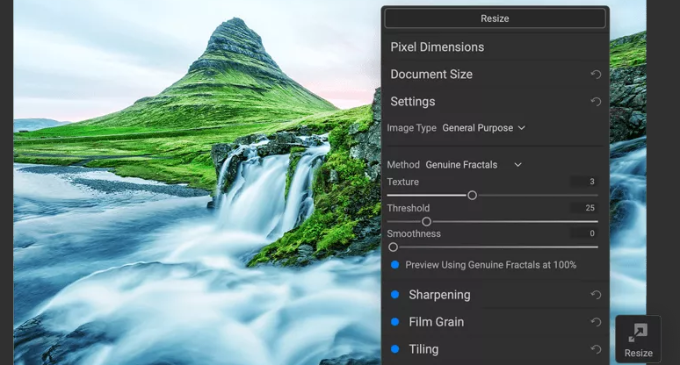
Task: Expand the Film Grain section
Action: (x=436, y=322)
